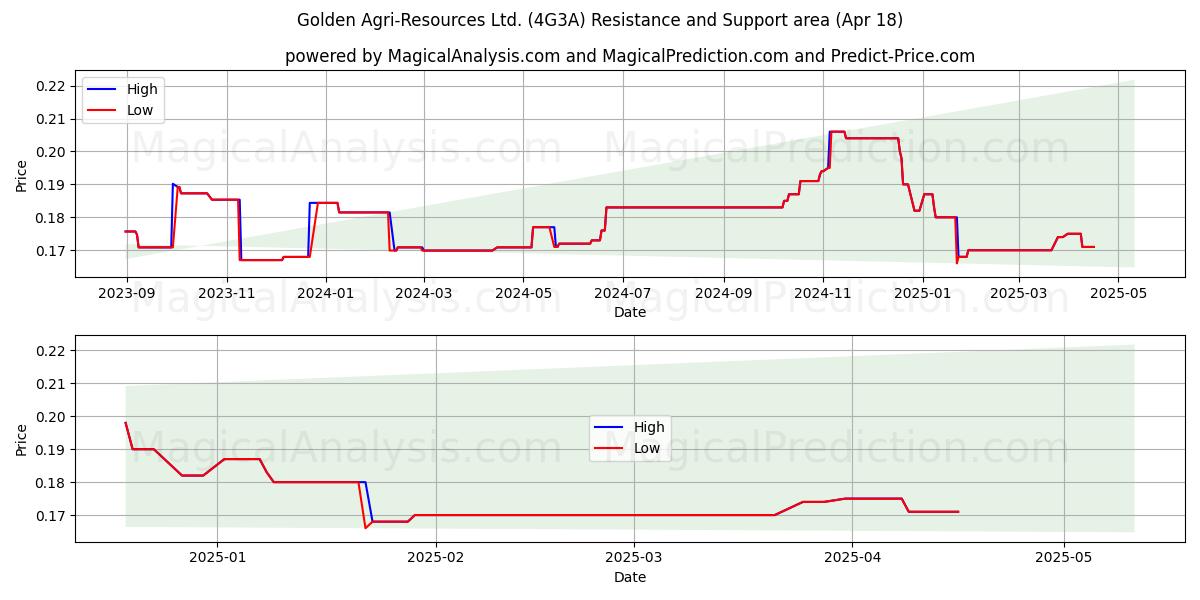Click 'Low' in the bottom chart legend
Viewport: 1200px width, 600px height.
point(647,448)
